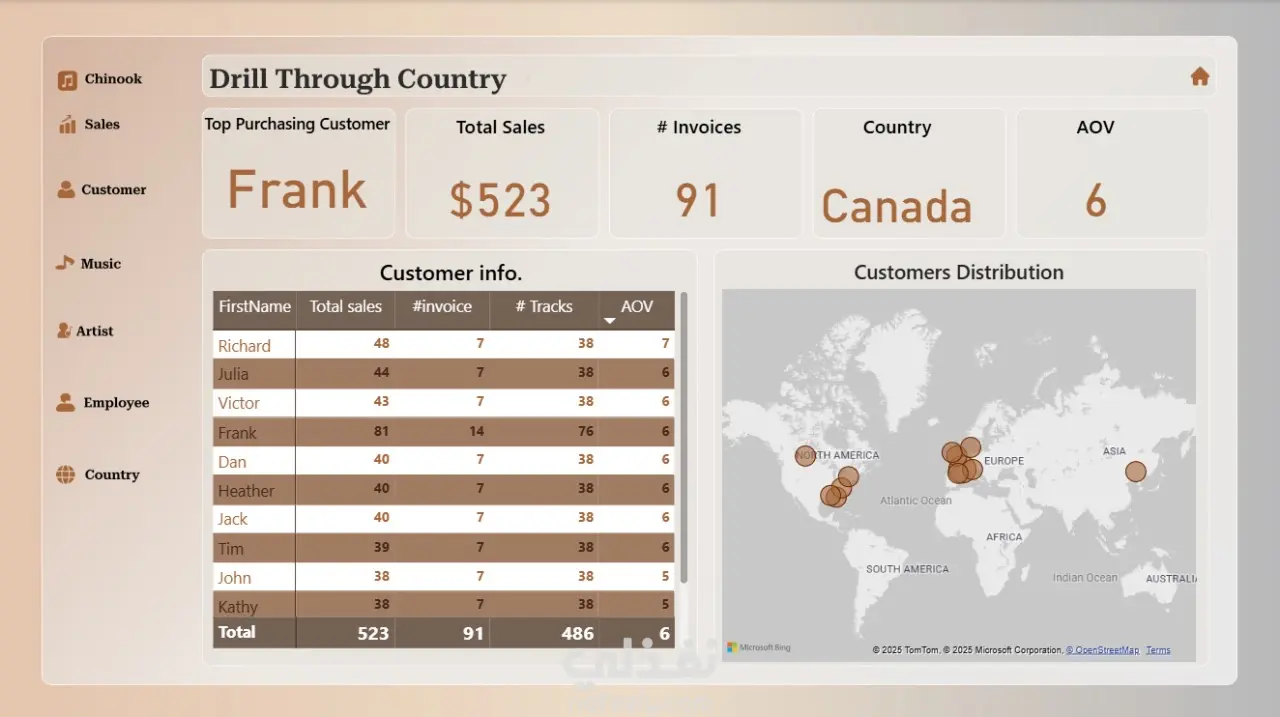The width and height of the screenshot is (1280, 717).
Task: Select the Asia customer bubble on map
Action: point(1136,471)
